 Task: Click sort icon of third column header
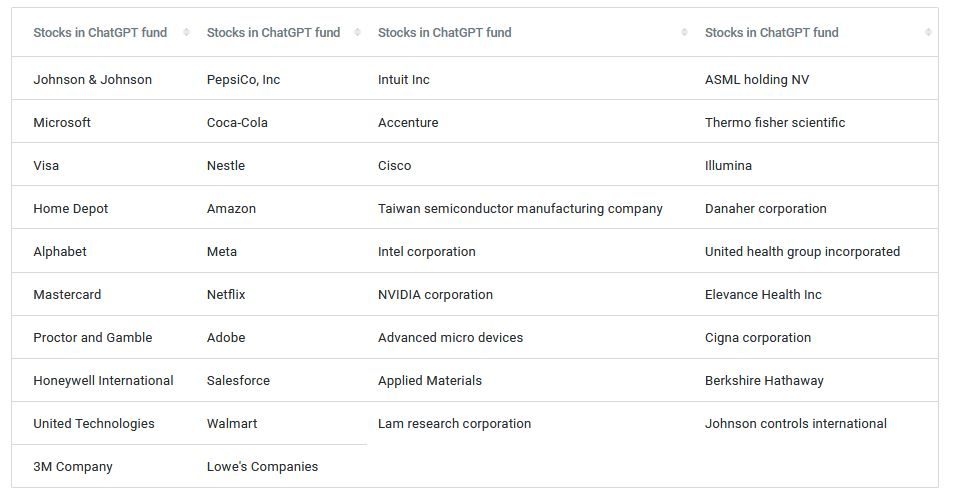[684, 32]
